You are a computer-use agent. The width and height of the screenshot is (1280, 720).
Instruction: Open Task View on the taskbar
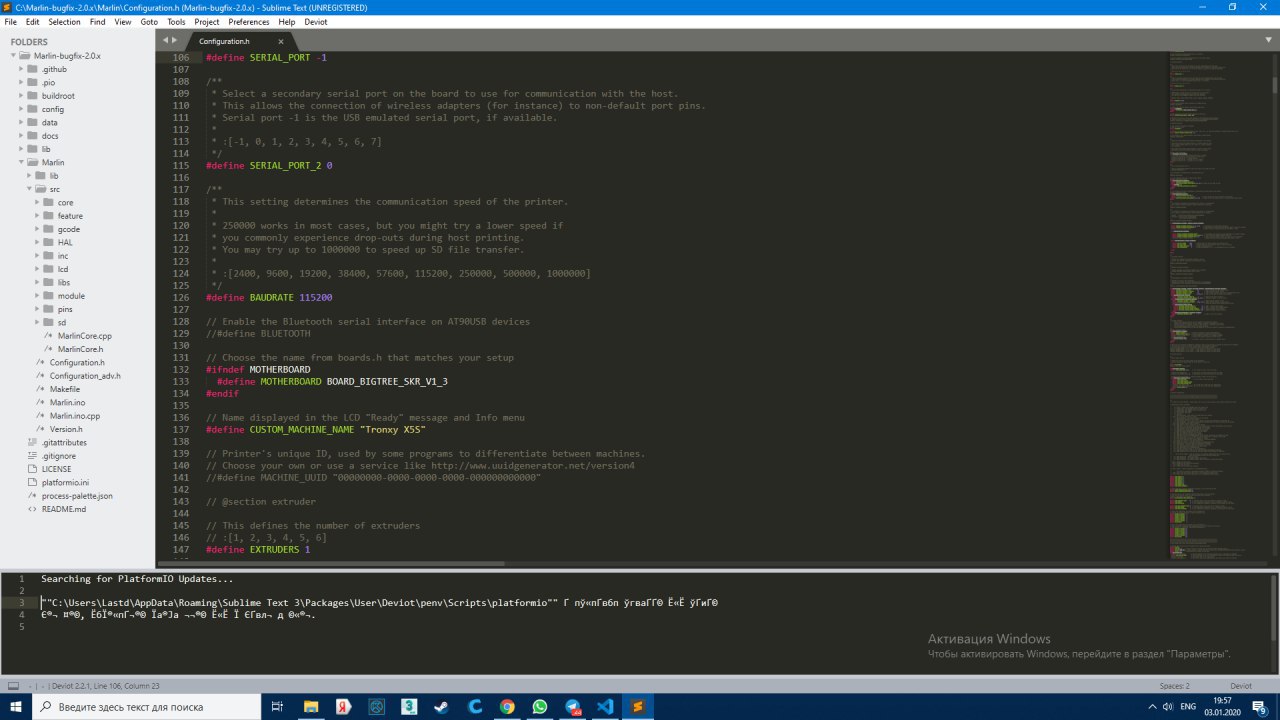pyautogui.click(x=277, y=706)
